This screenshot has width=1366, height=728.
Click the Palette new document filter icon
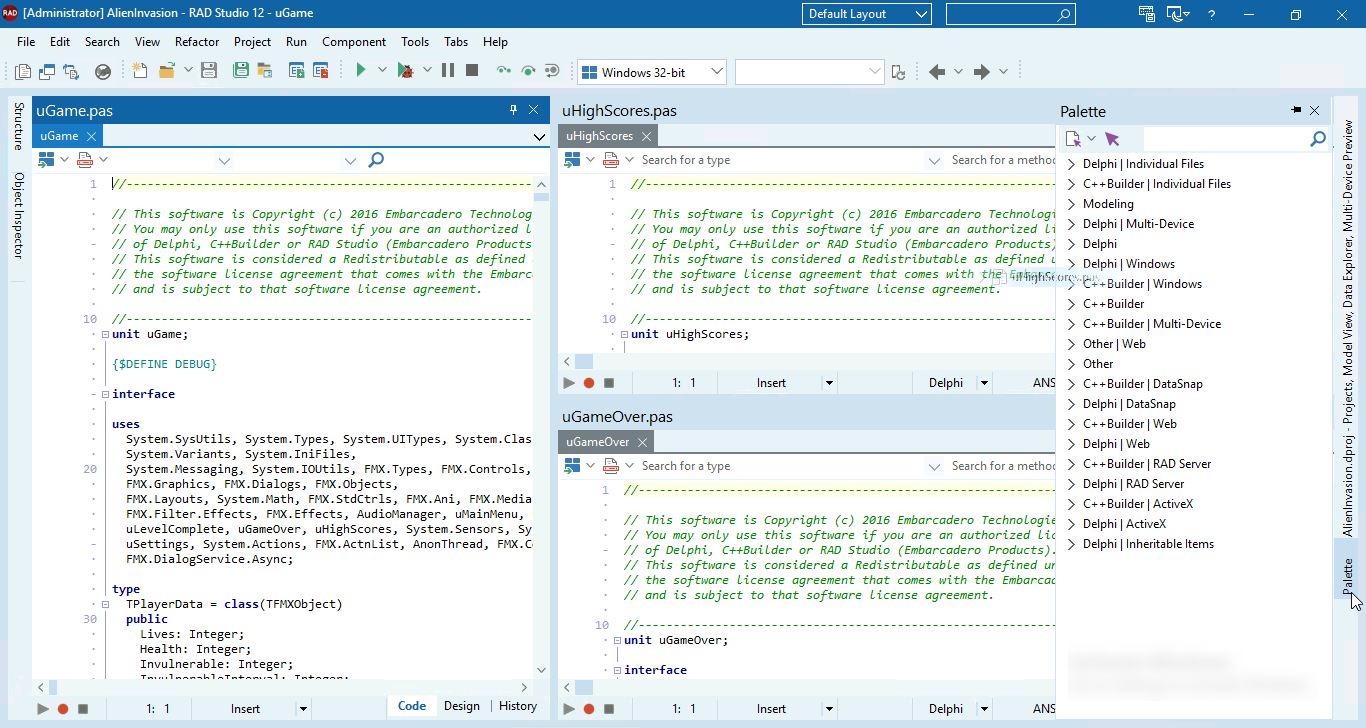tap(1073, 139)
